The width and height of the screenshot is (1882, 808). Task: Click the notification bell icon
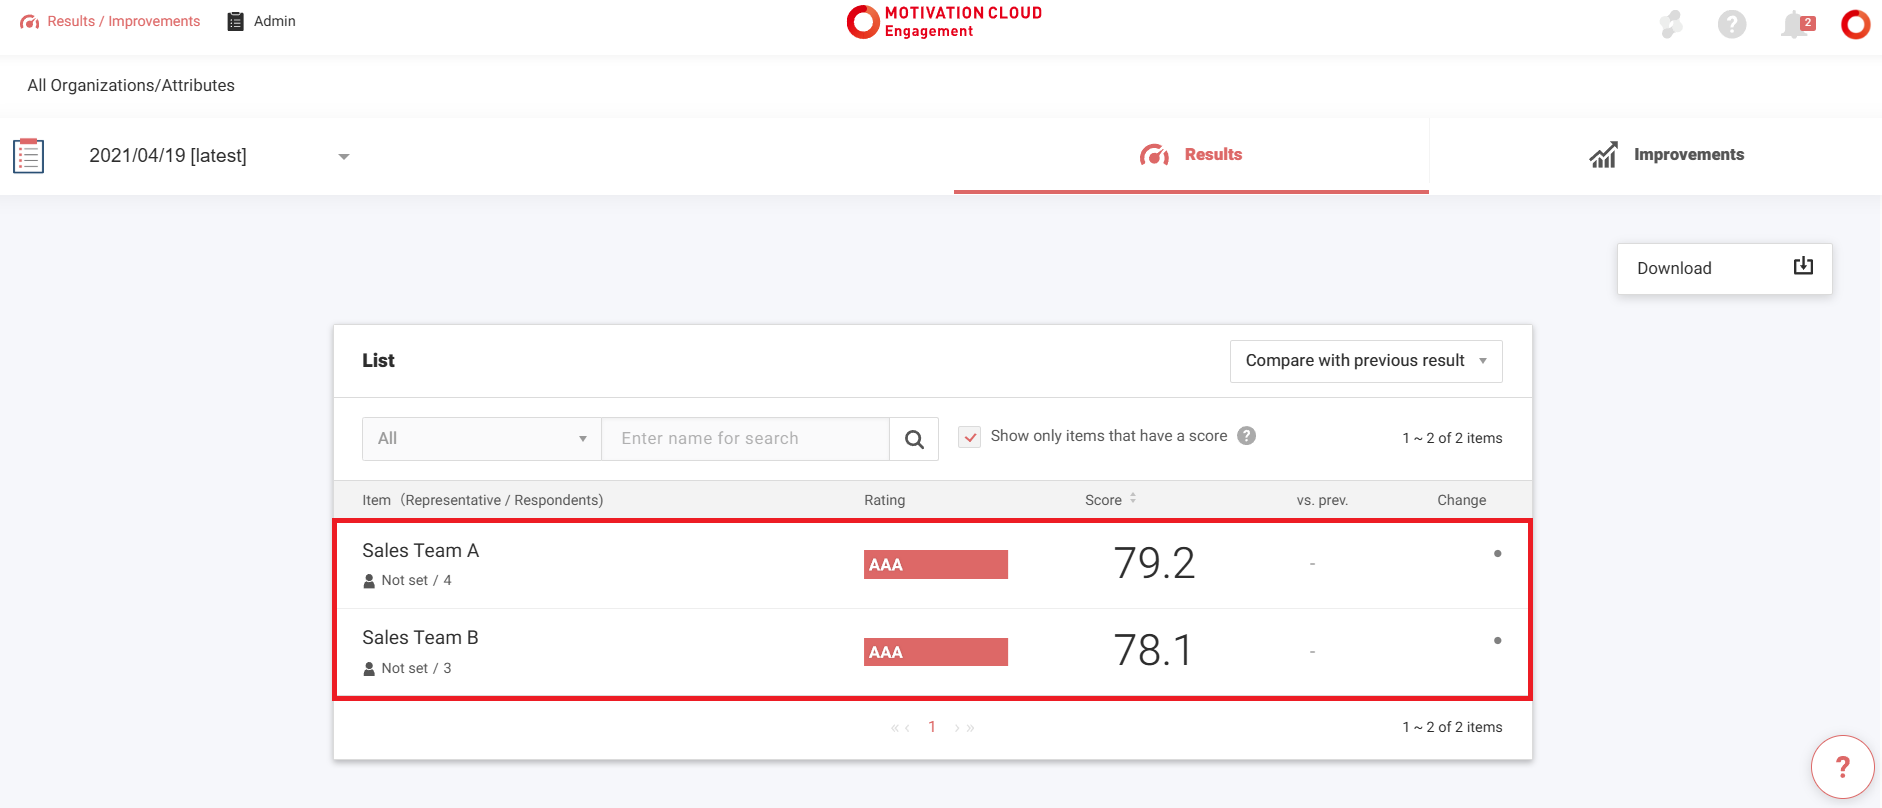pyautogui.click(x=1795, y=24)
